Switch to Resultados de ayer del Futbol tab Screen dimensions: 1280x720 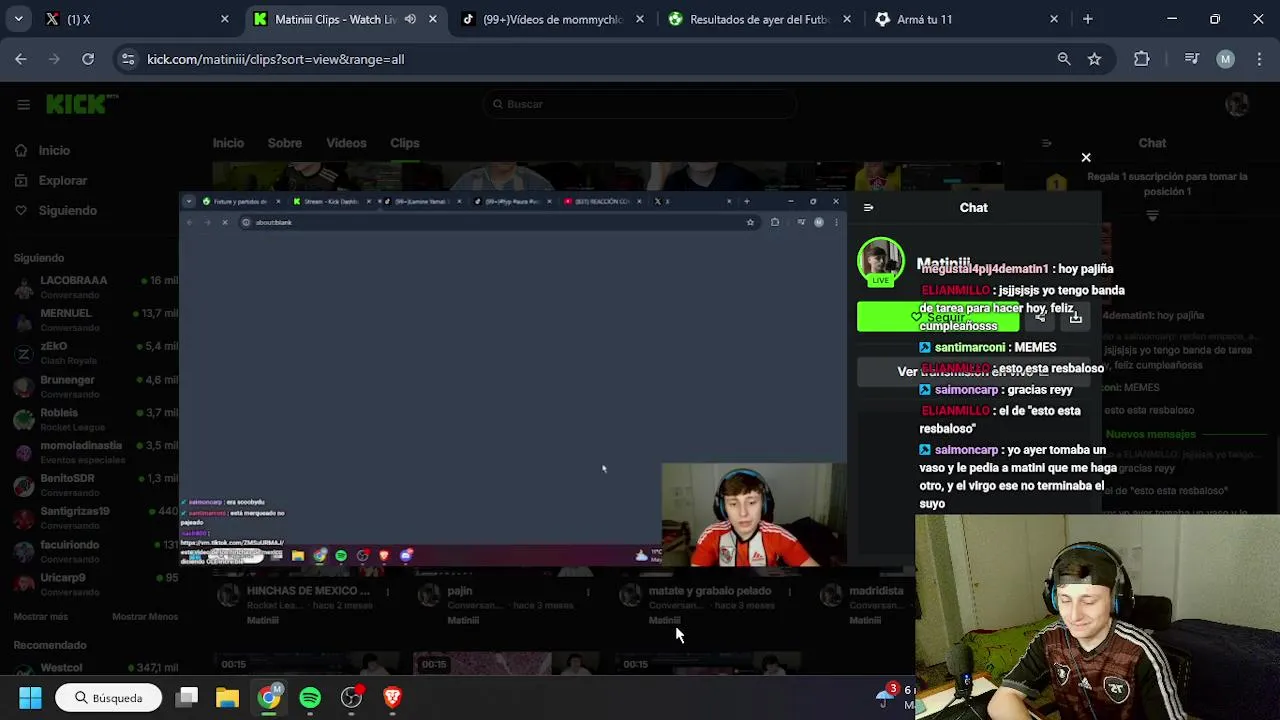tap(759, 19)
